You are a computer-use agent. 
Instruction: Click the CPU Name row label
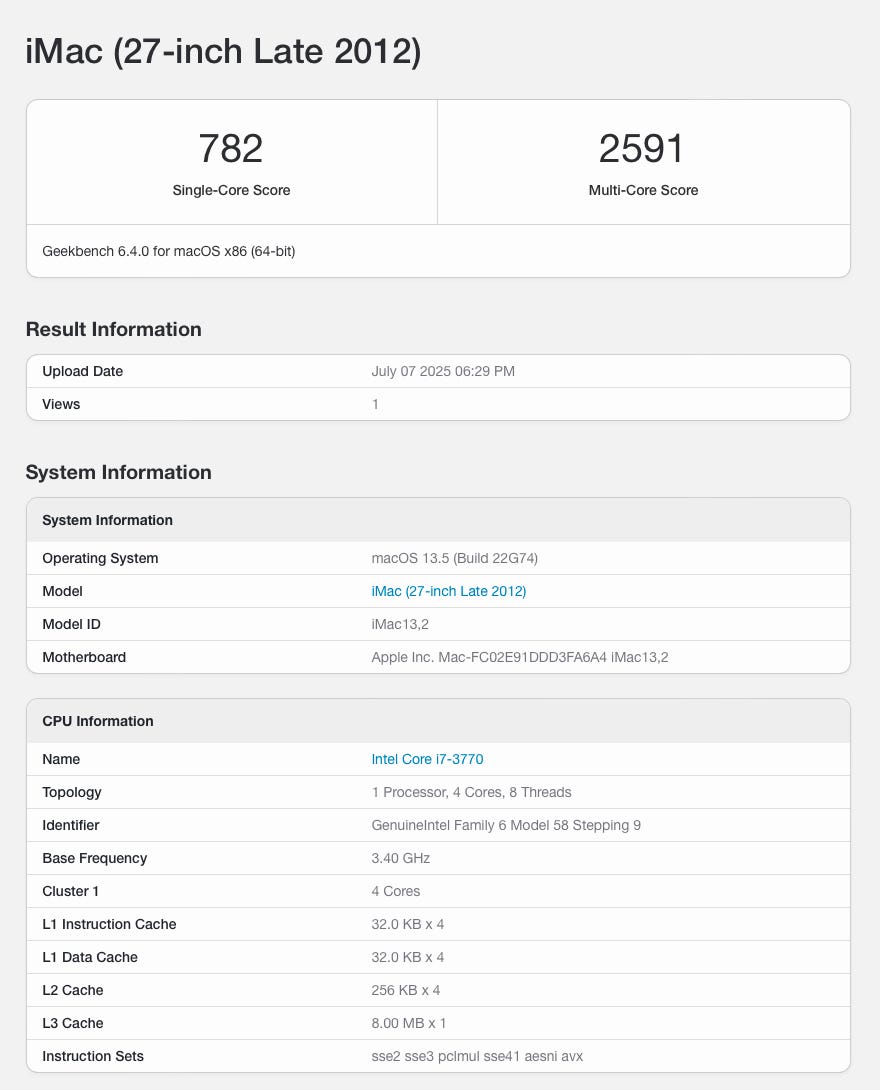(x=61, y=759)
